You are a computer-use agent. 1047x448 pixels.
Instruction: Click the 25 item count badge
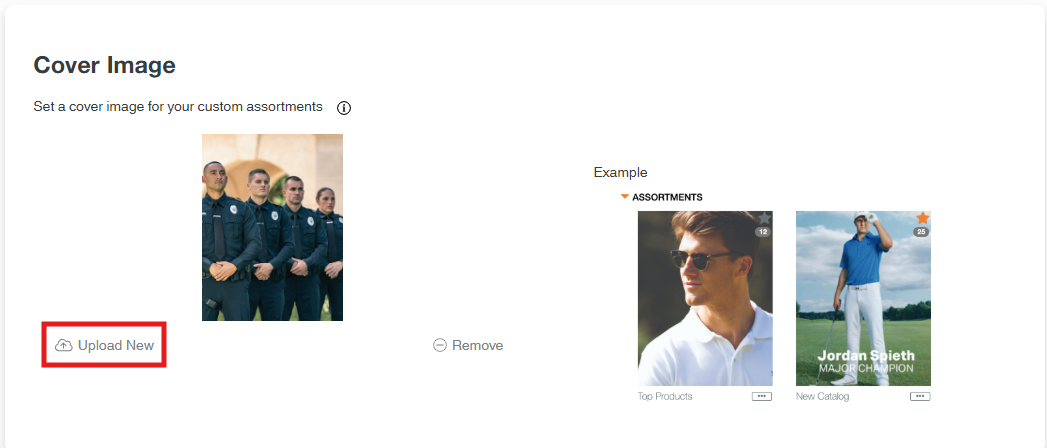(x=921, y=232)
